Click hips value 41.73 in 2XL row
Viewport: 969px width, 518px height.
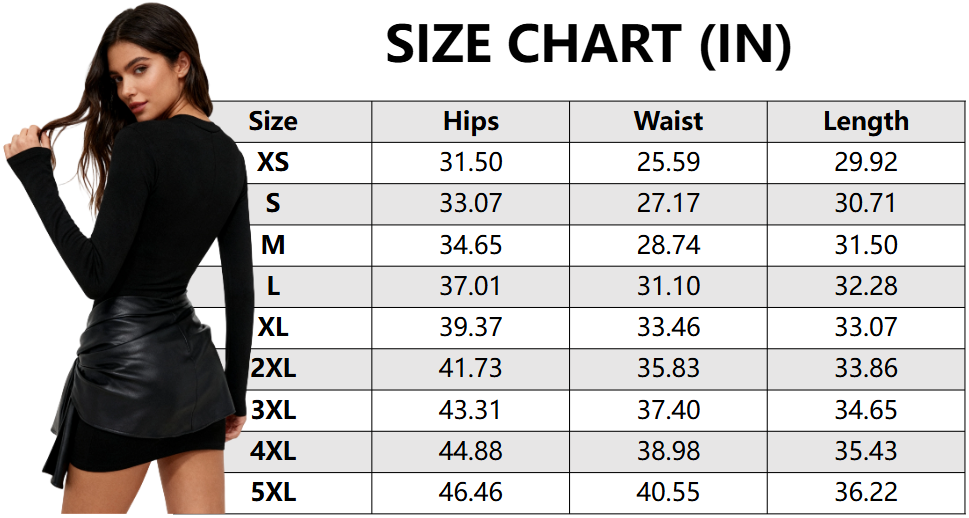(471, 368)
